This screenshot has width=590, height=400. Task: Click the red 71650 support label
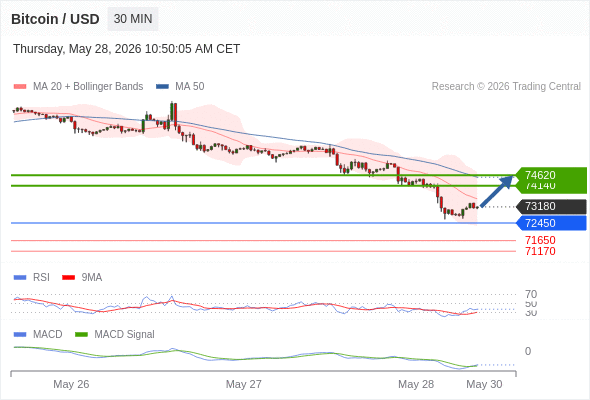pos(540,240)
